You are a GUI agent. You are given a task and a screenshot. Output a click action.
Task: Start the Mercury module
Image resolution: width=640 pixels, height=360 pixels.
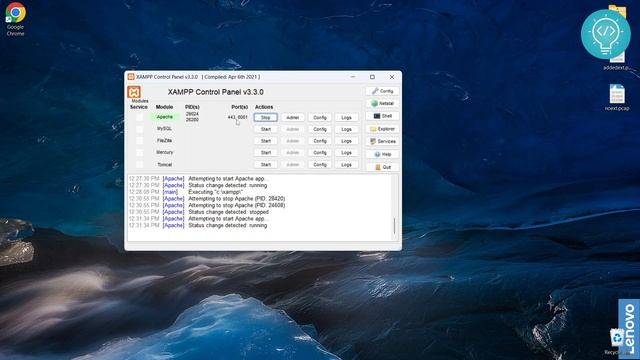[x=266, y=152]
